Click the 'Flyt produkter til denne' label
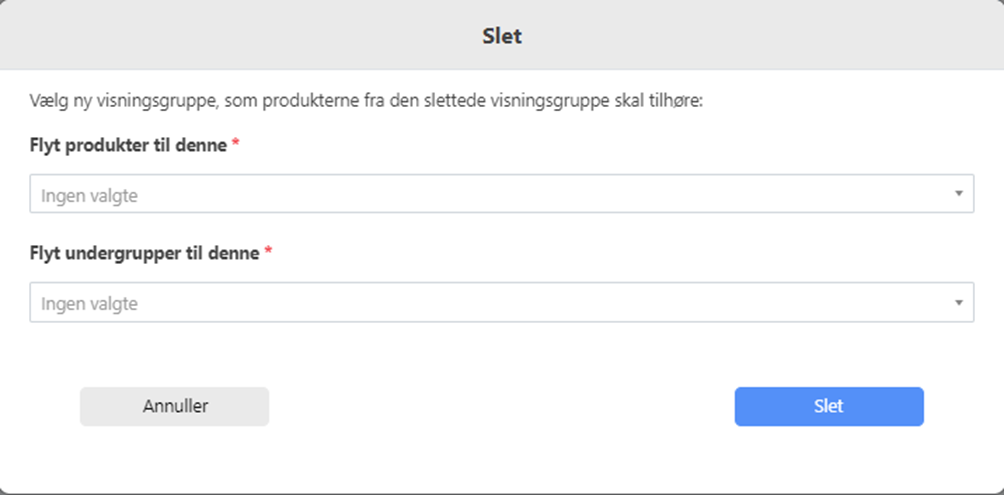The image size is (1004, 495). pos(128,145)
